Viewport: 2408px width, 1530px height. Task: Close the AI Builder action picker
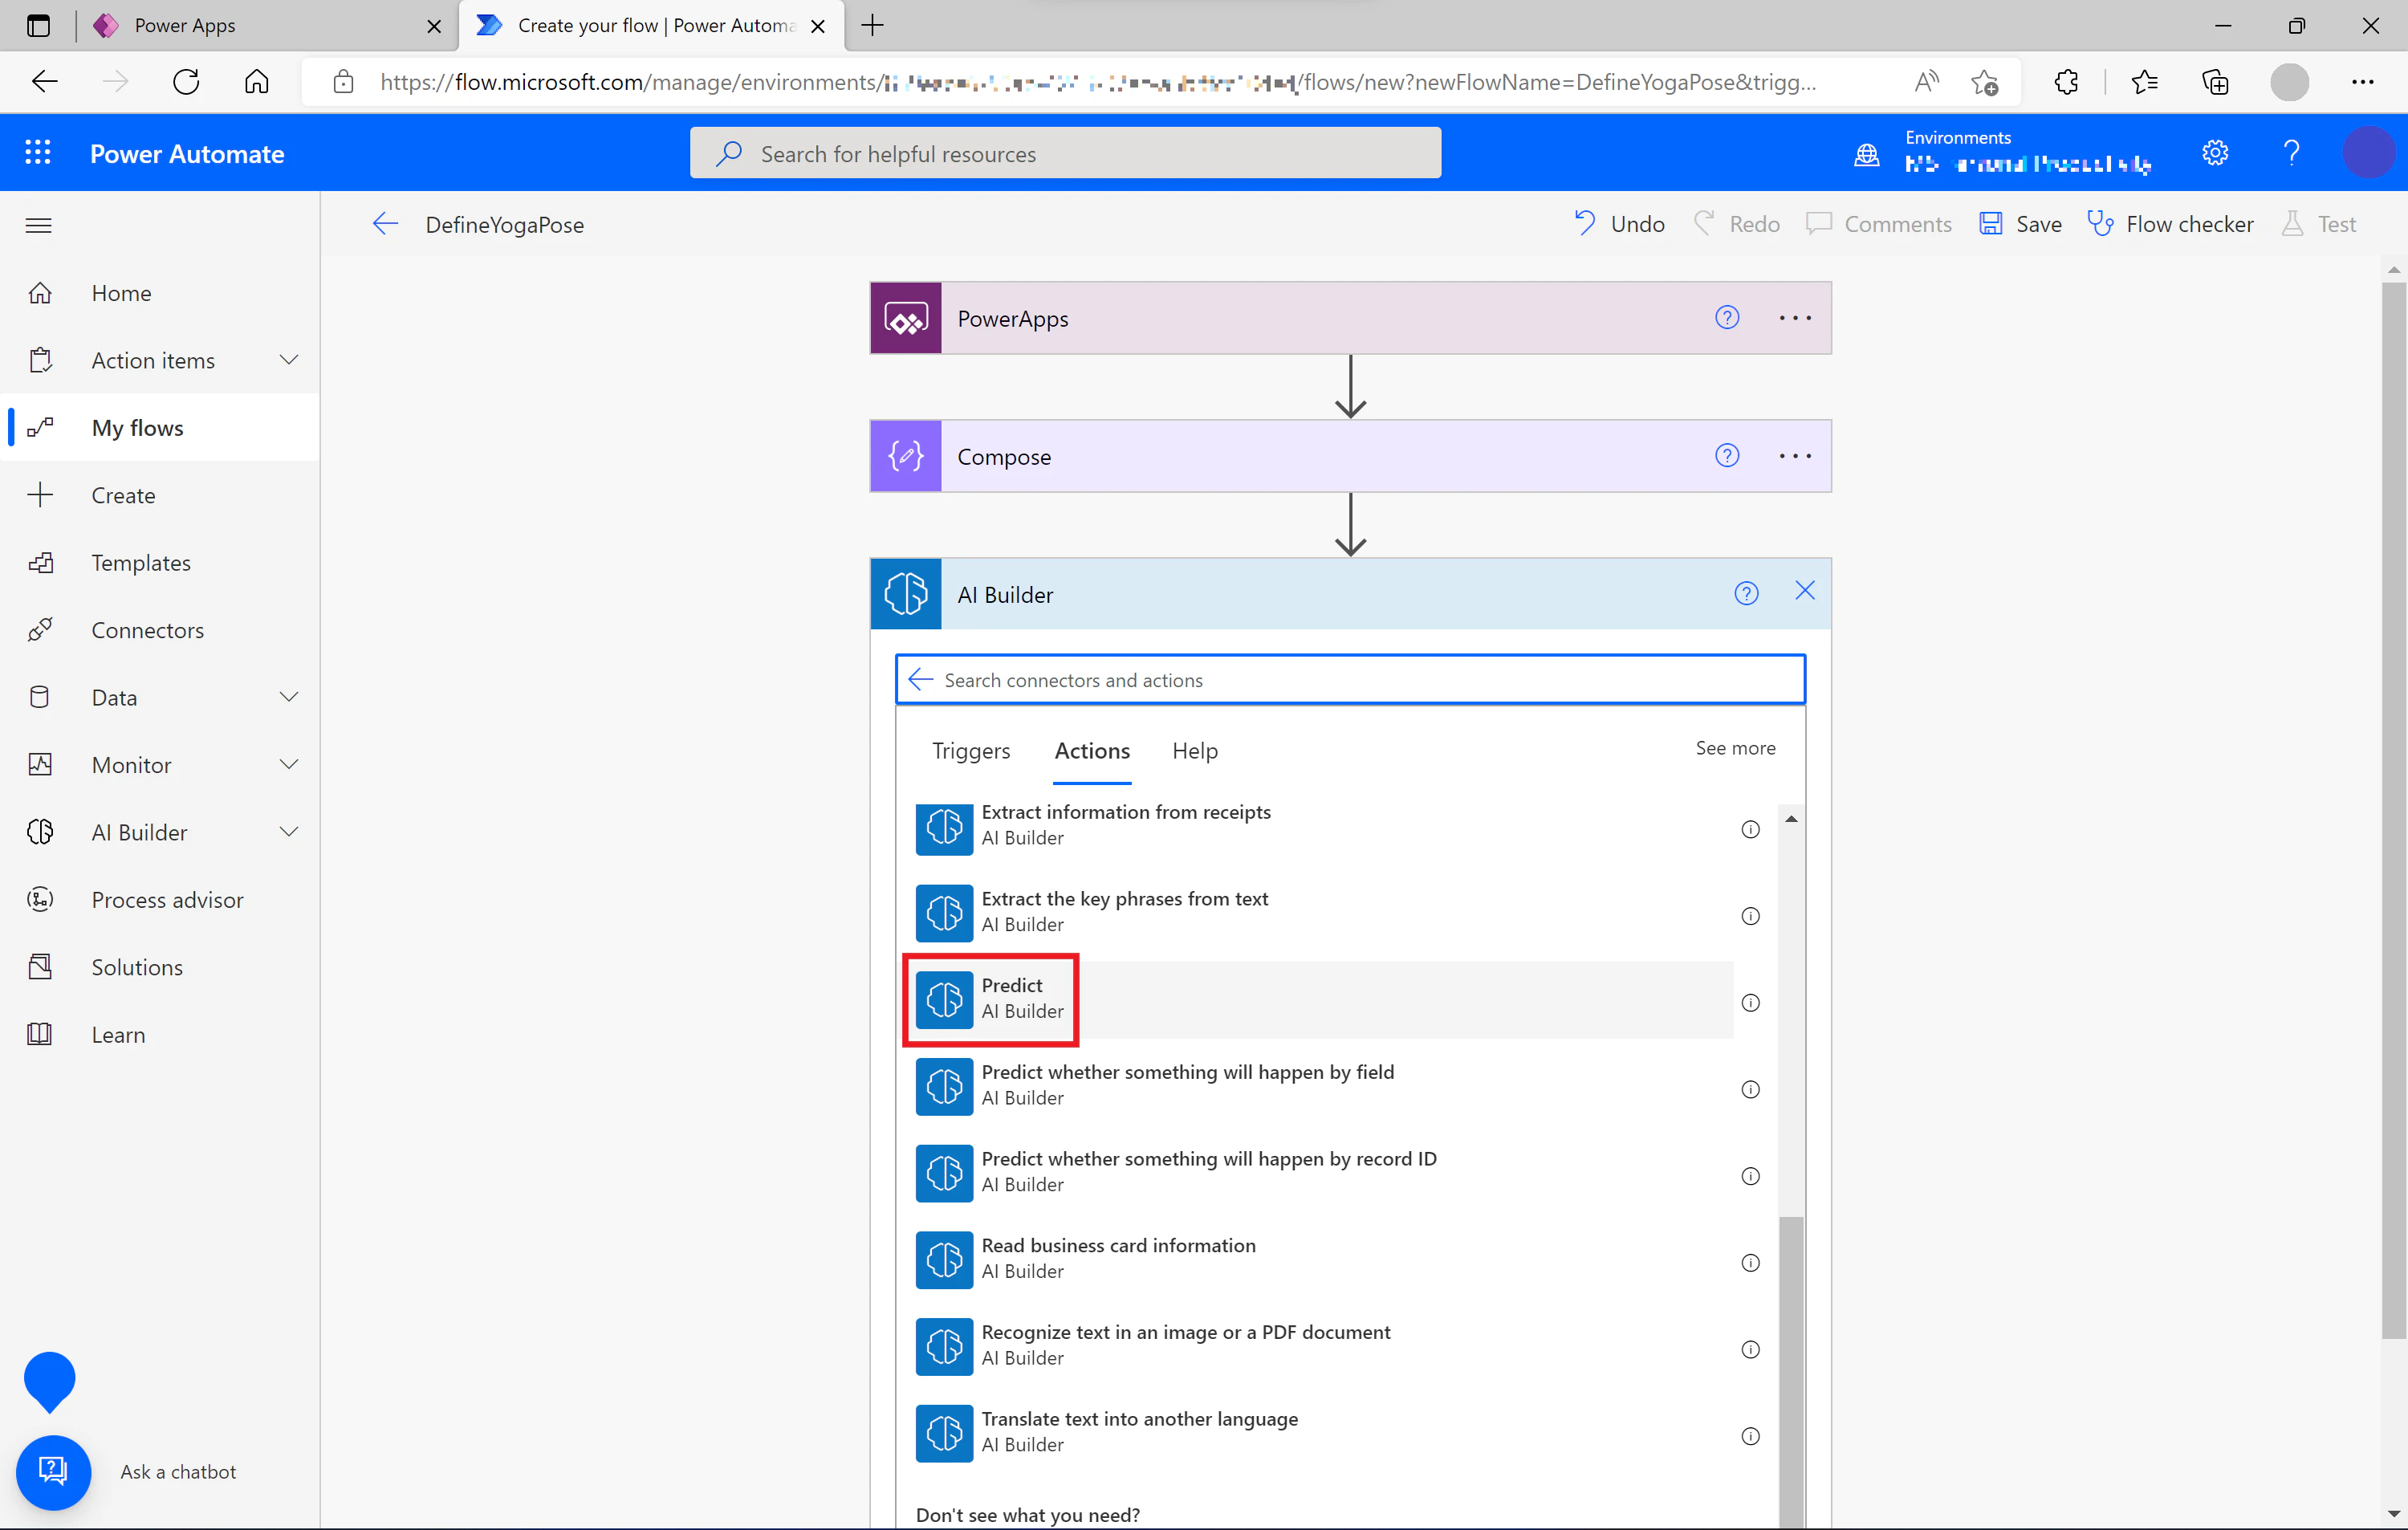pos(1805,591)
